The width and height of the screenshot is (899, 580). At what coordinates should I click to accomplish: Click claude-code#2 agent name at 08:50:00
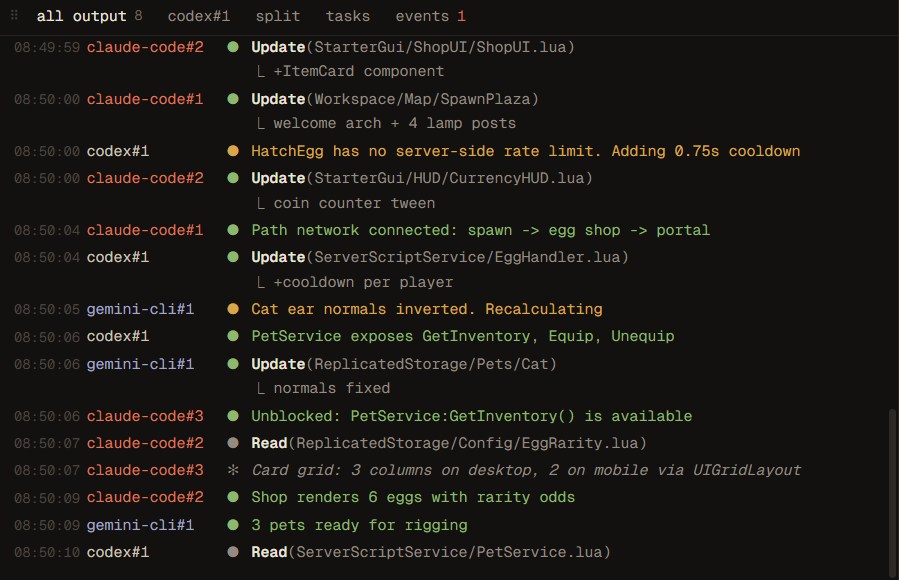click(145, 178)
